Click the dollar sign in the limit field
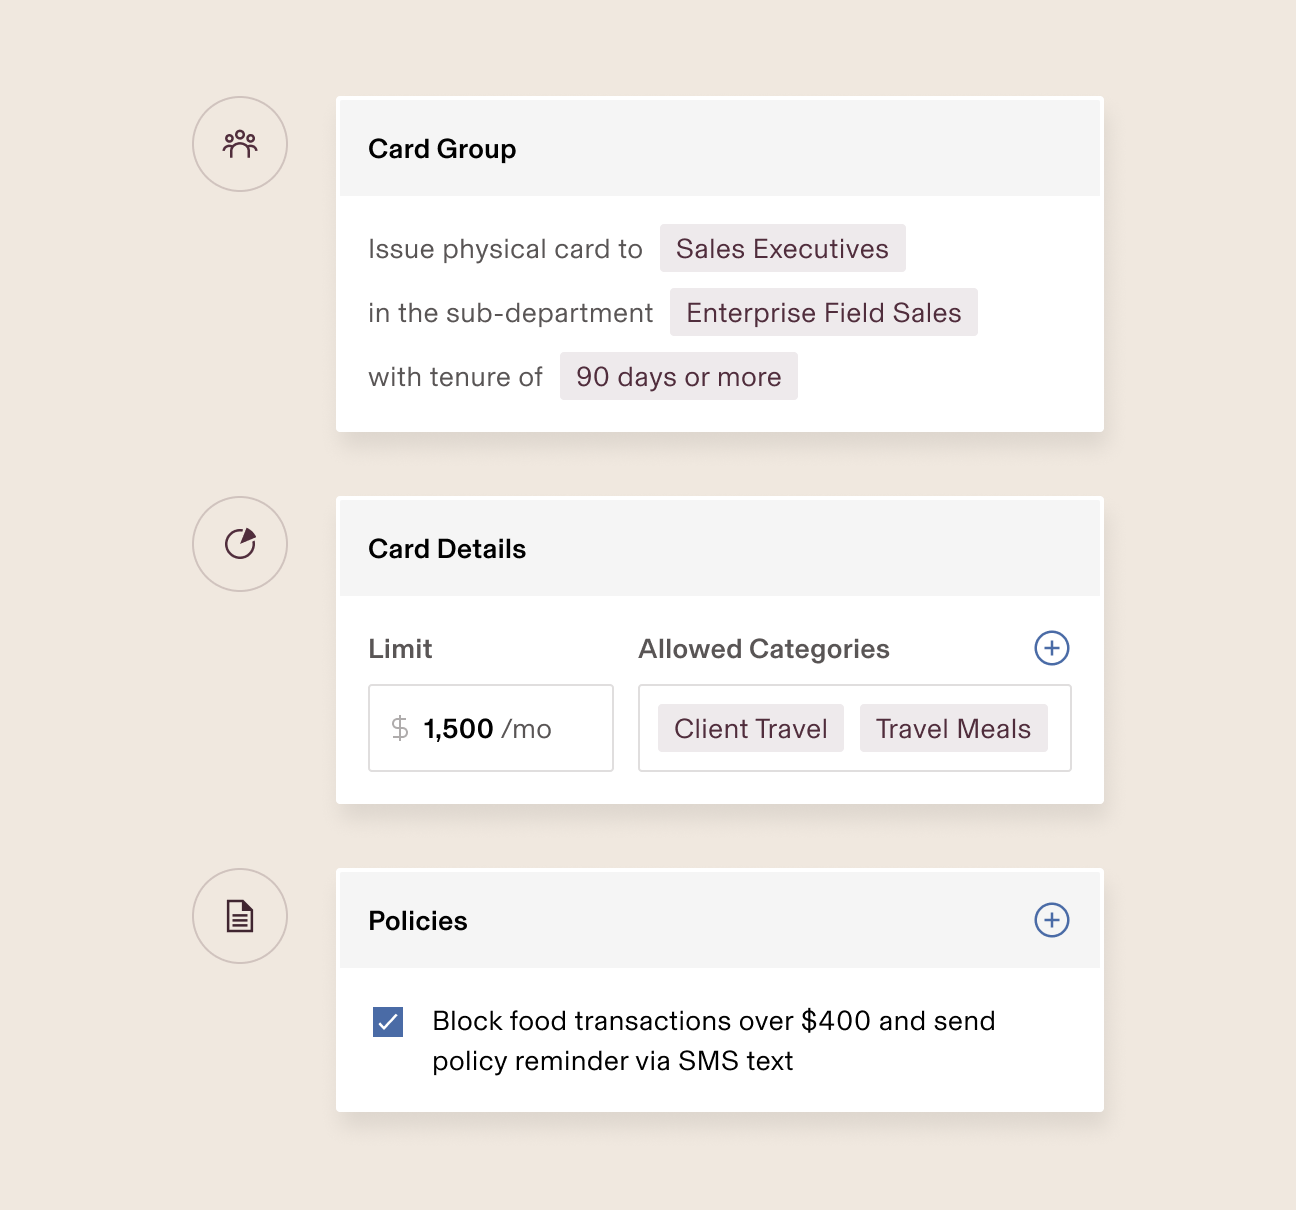The height and width of the screenshot is (1210, 1296). click(400, 728)
